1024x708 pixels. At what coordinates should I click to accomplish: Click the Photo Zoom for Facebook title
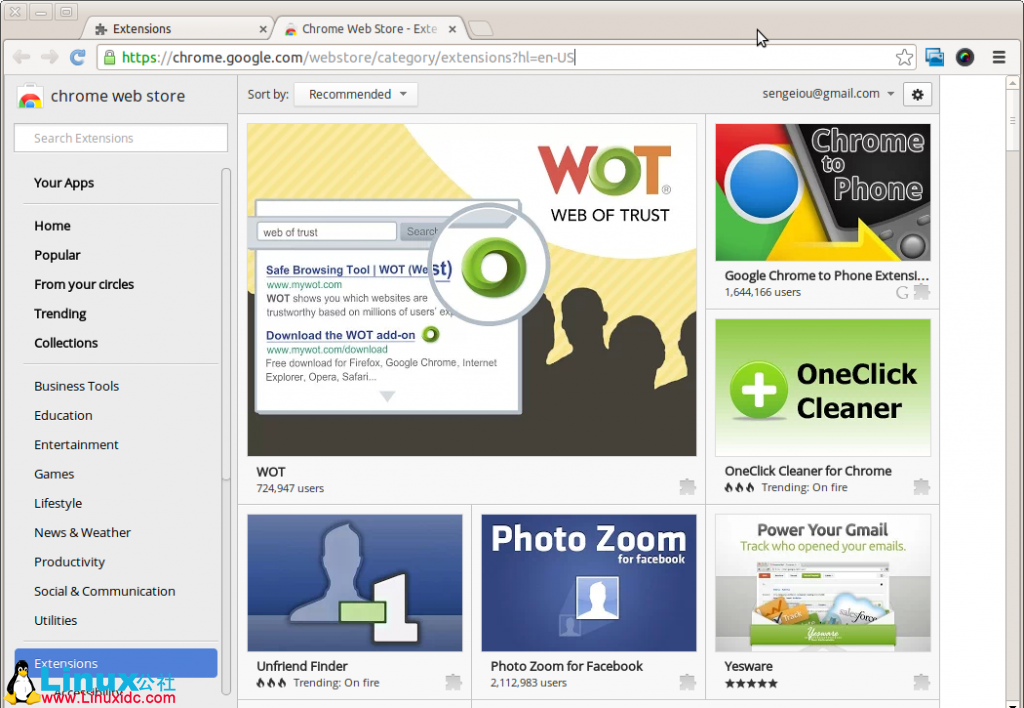(566, 666)
